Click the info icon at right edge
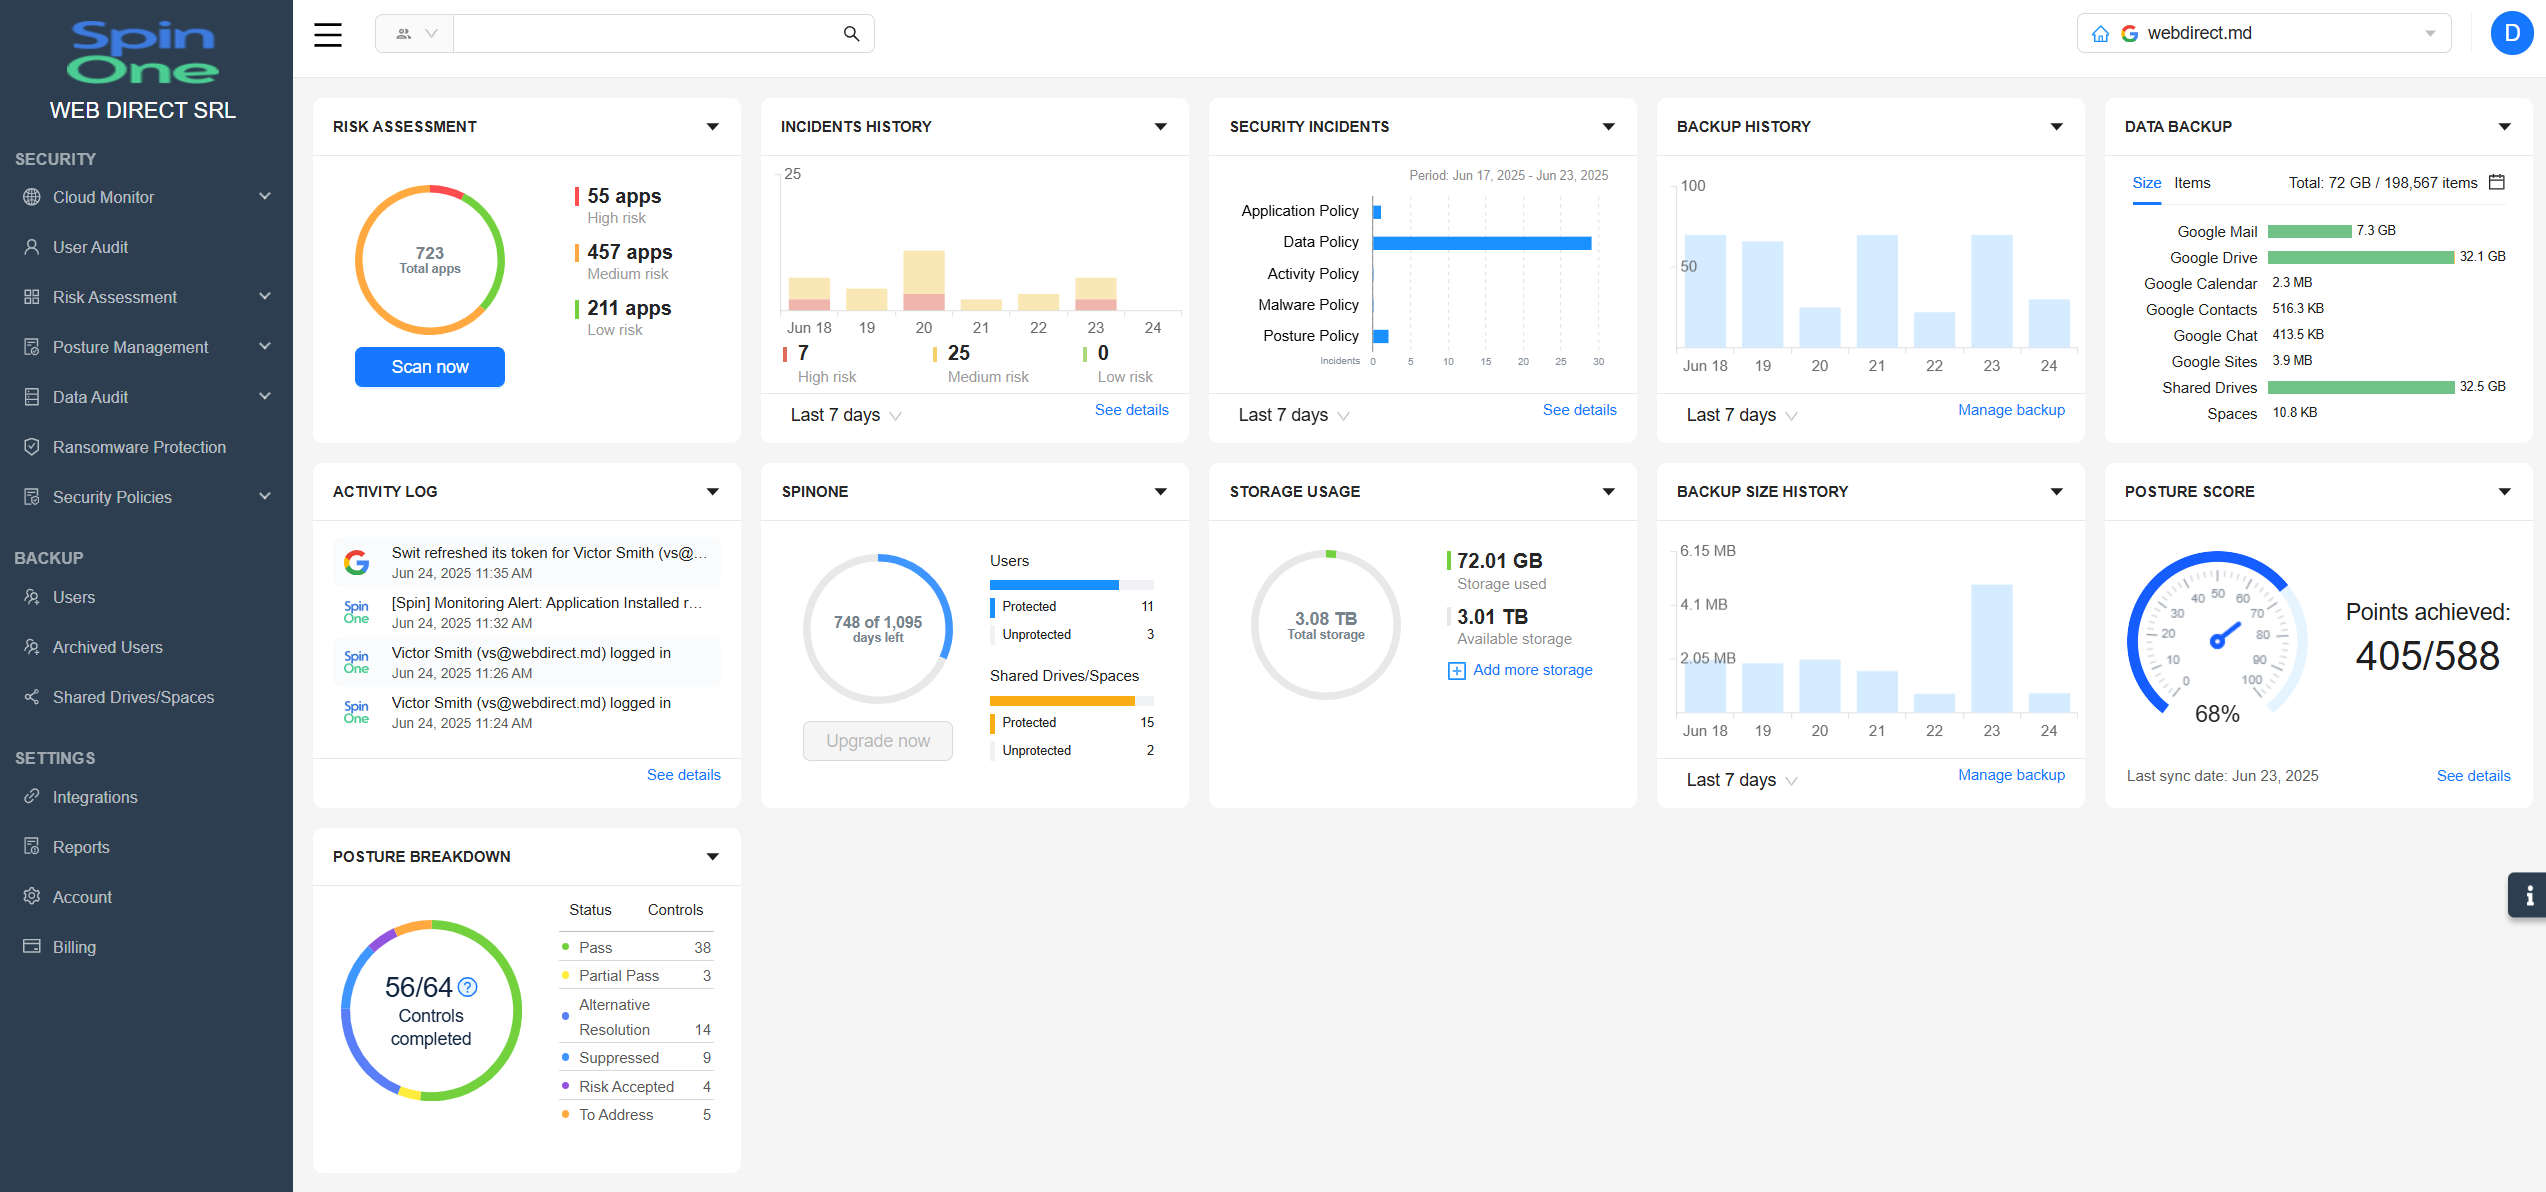The height and width of the screenshot is (1192, 2546). pos(2529,895)
